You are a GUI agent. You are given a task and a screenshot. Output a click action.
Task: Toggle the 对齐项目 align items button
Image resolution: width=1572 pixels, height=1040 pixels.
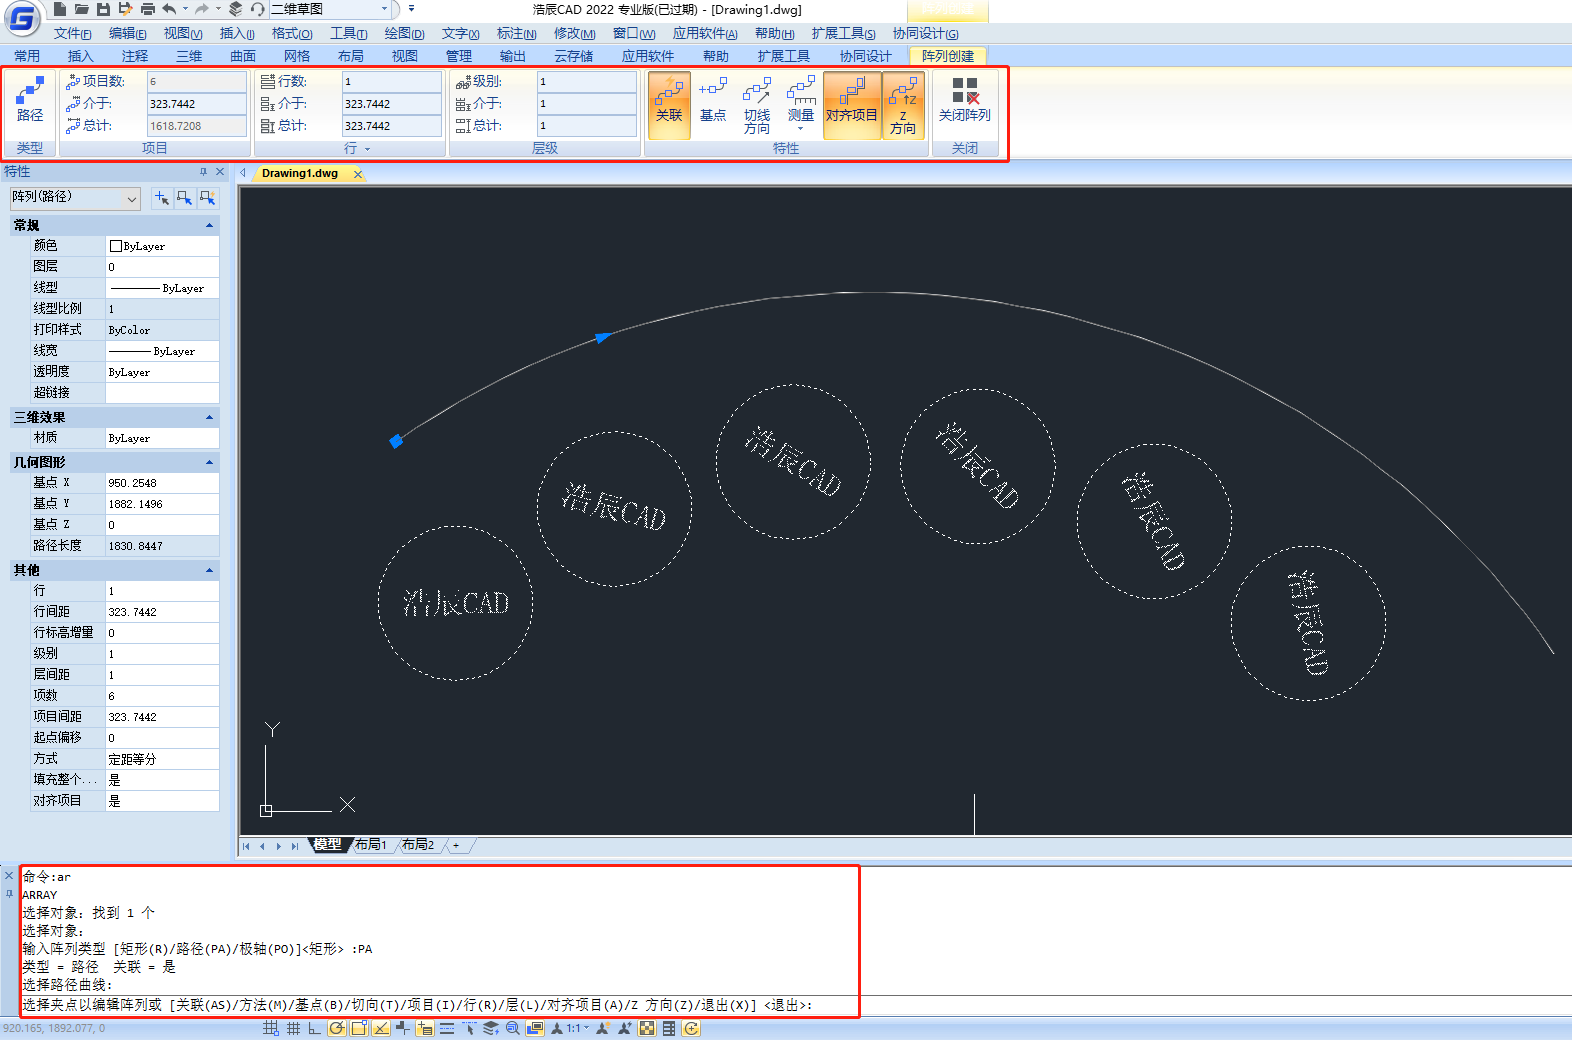click(852, 104)
